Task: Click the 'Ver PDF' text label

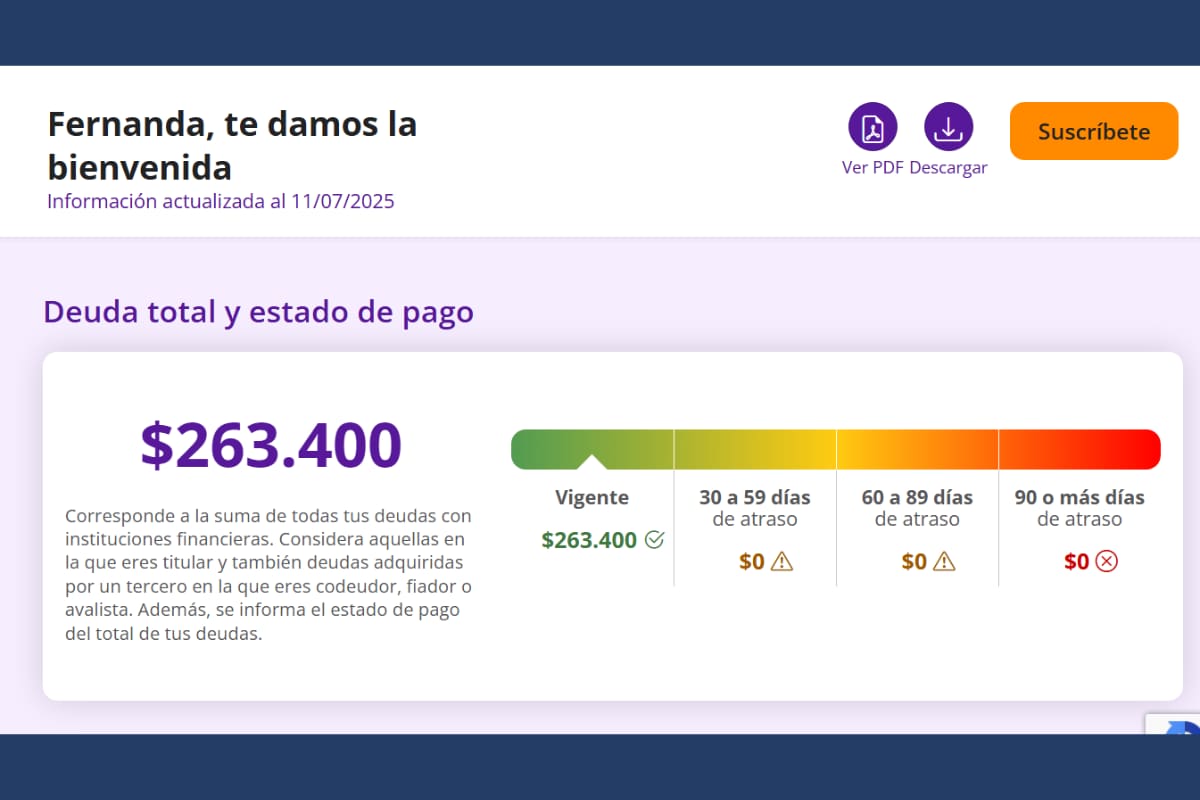Action: [x=873, y=168]
